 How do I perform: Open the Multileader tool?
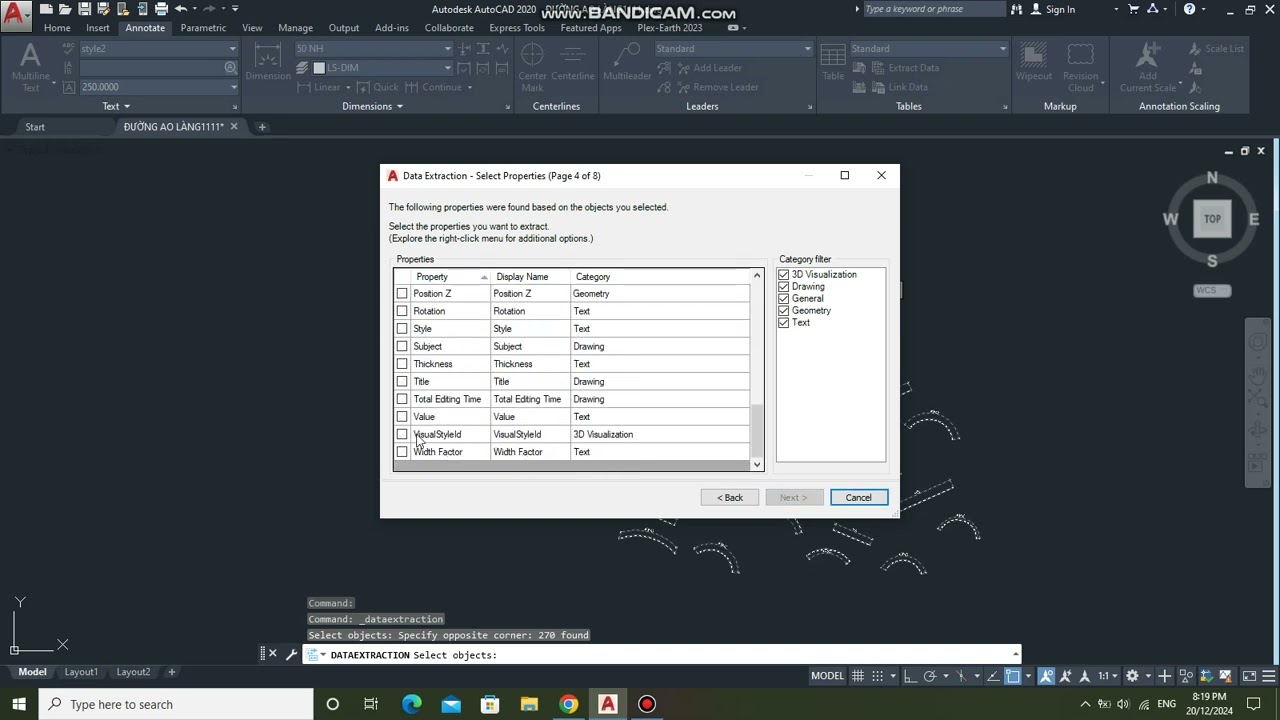[x=626, y=66]
